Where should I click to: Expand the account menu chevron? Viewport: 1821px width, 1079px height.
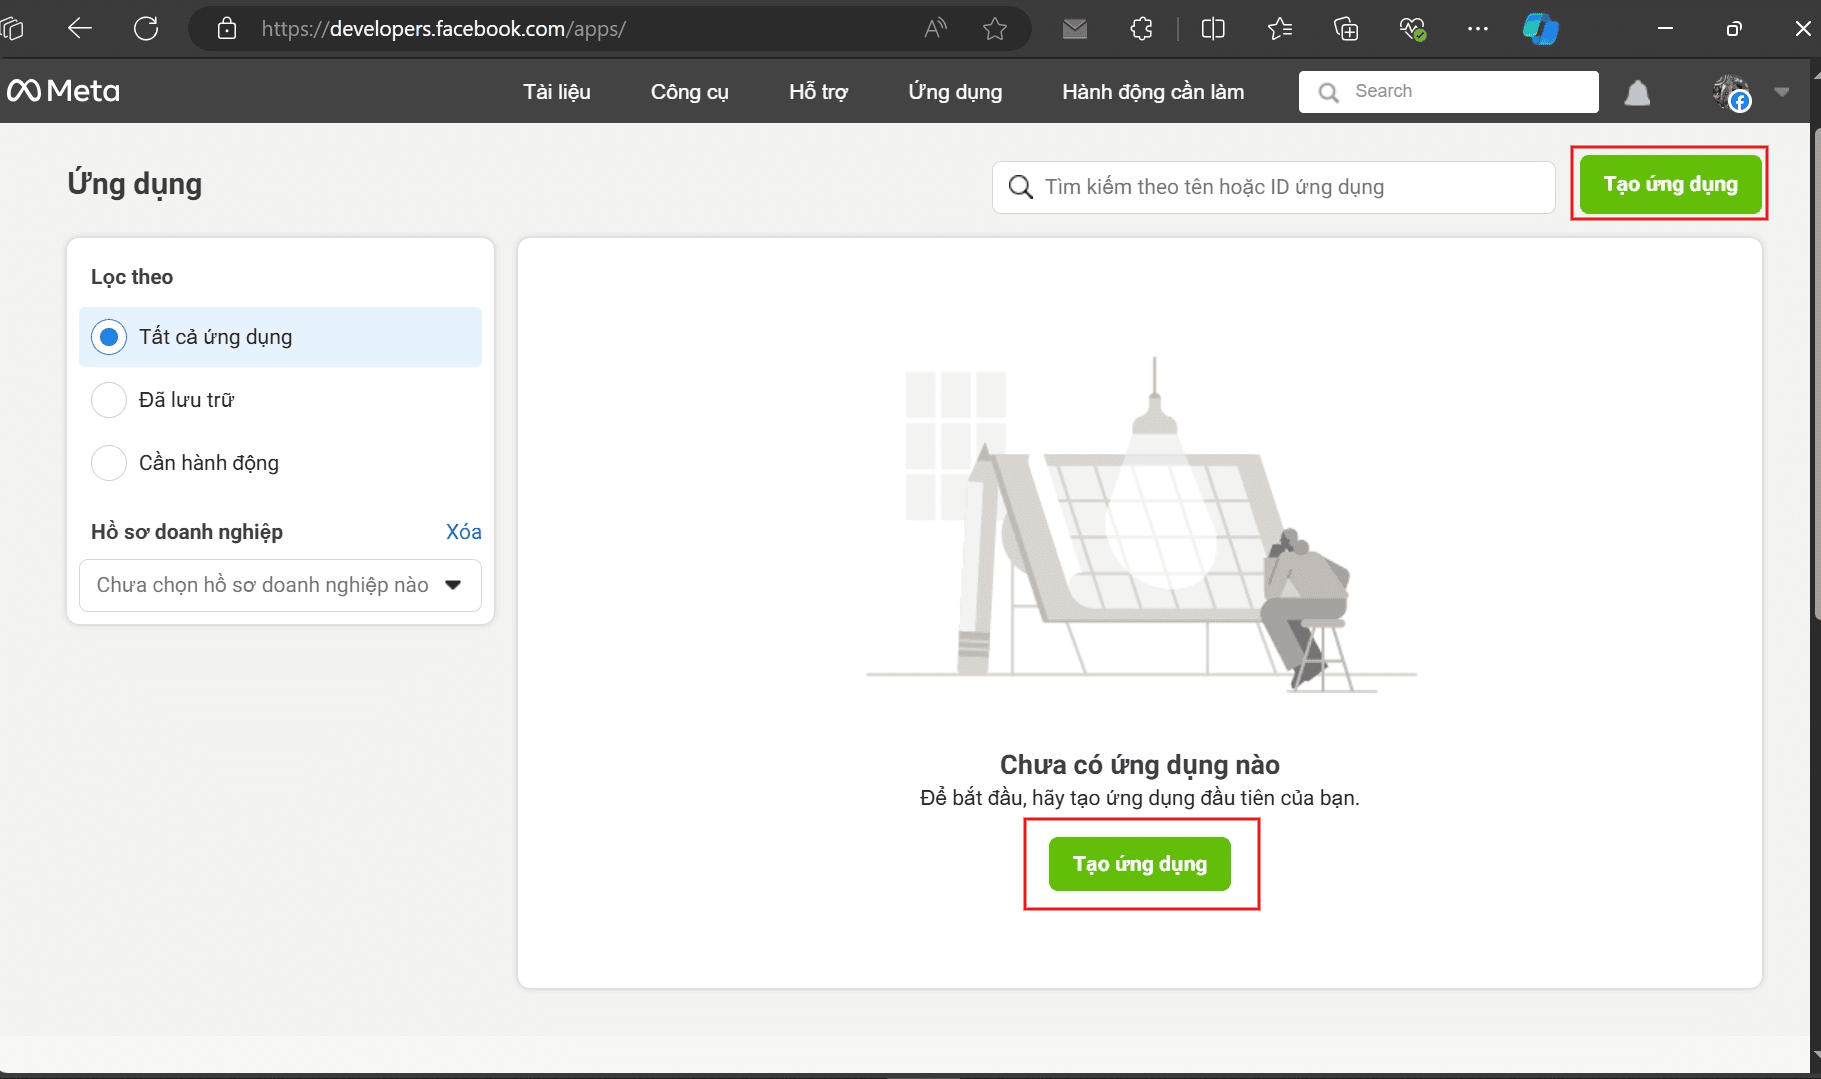[x=1781, y=92]
